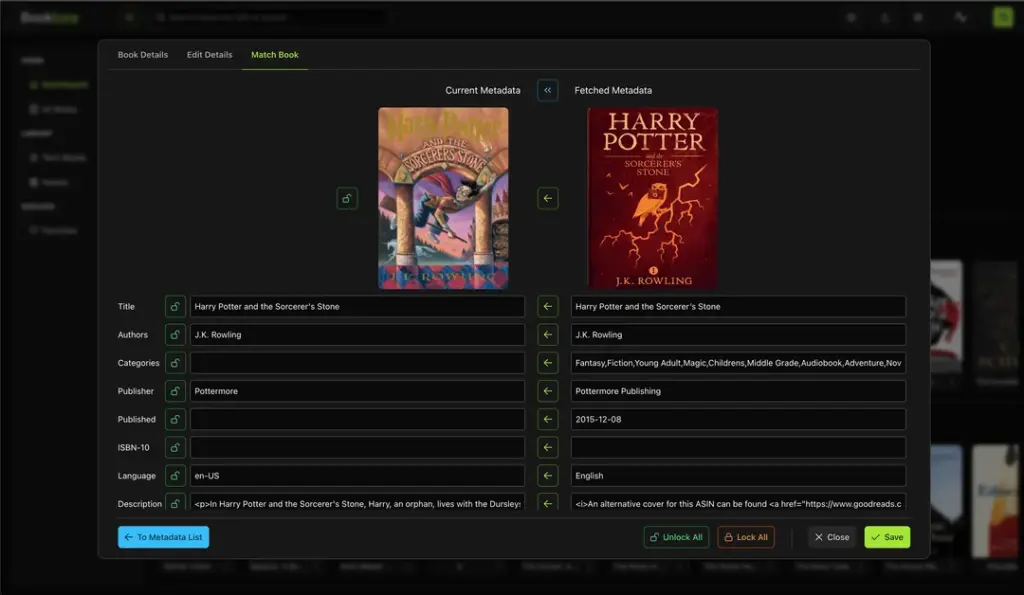Click the empty fetched ISBN-10 field
The image size is (1024, 595).
(738, 447)
